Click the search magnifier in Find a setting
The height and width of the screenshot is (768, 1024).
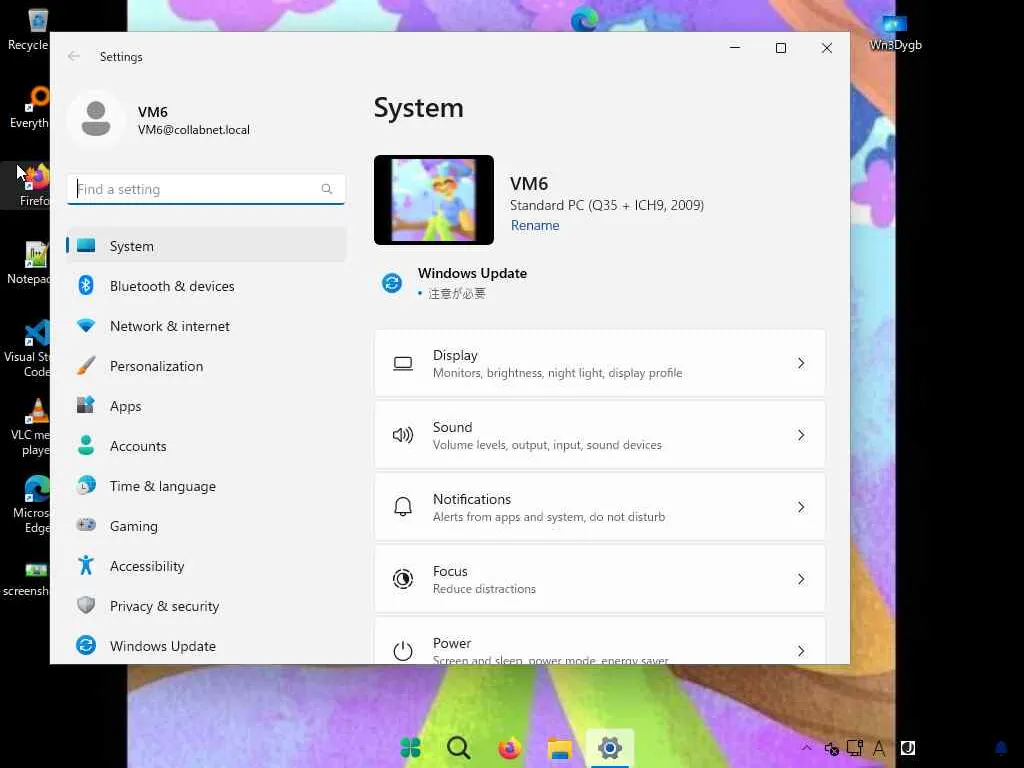click(x=327, y=189)
